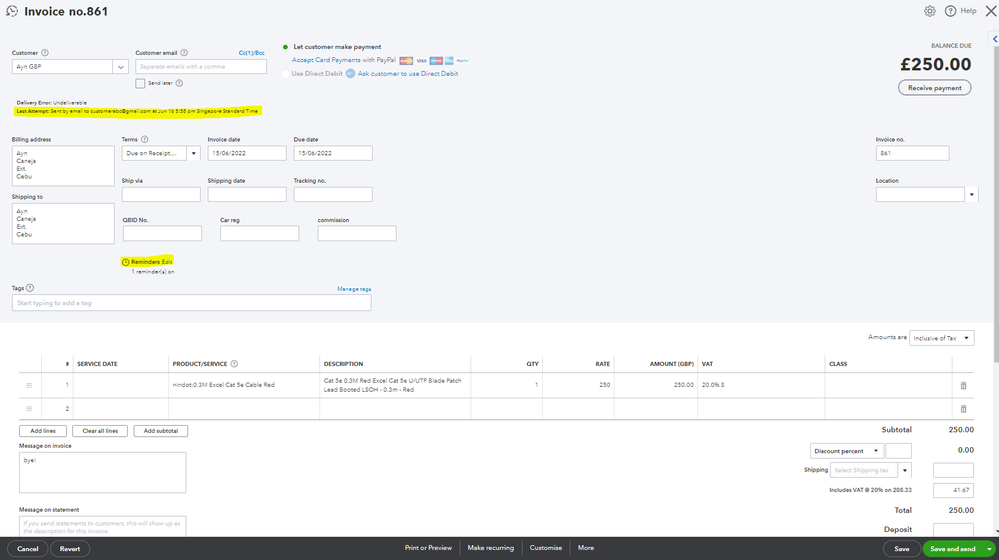Click the Clear all lines button
The height and width of the screenshot is (560, 999).
pos(100,431)
